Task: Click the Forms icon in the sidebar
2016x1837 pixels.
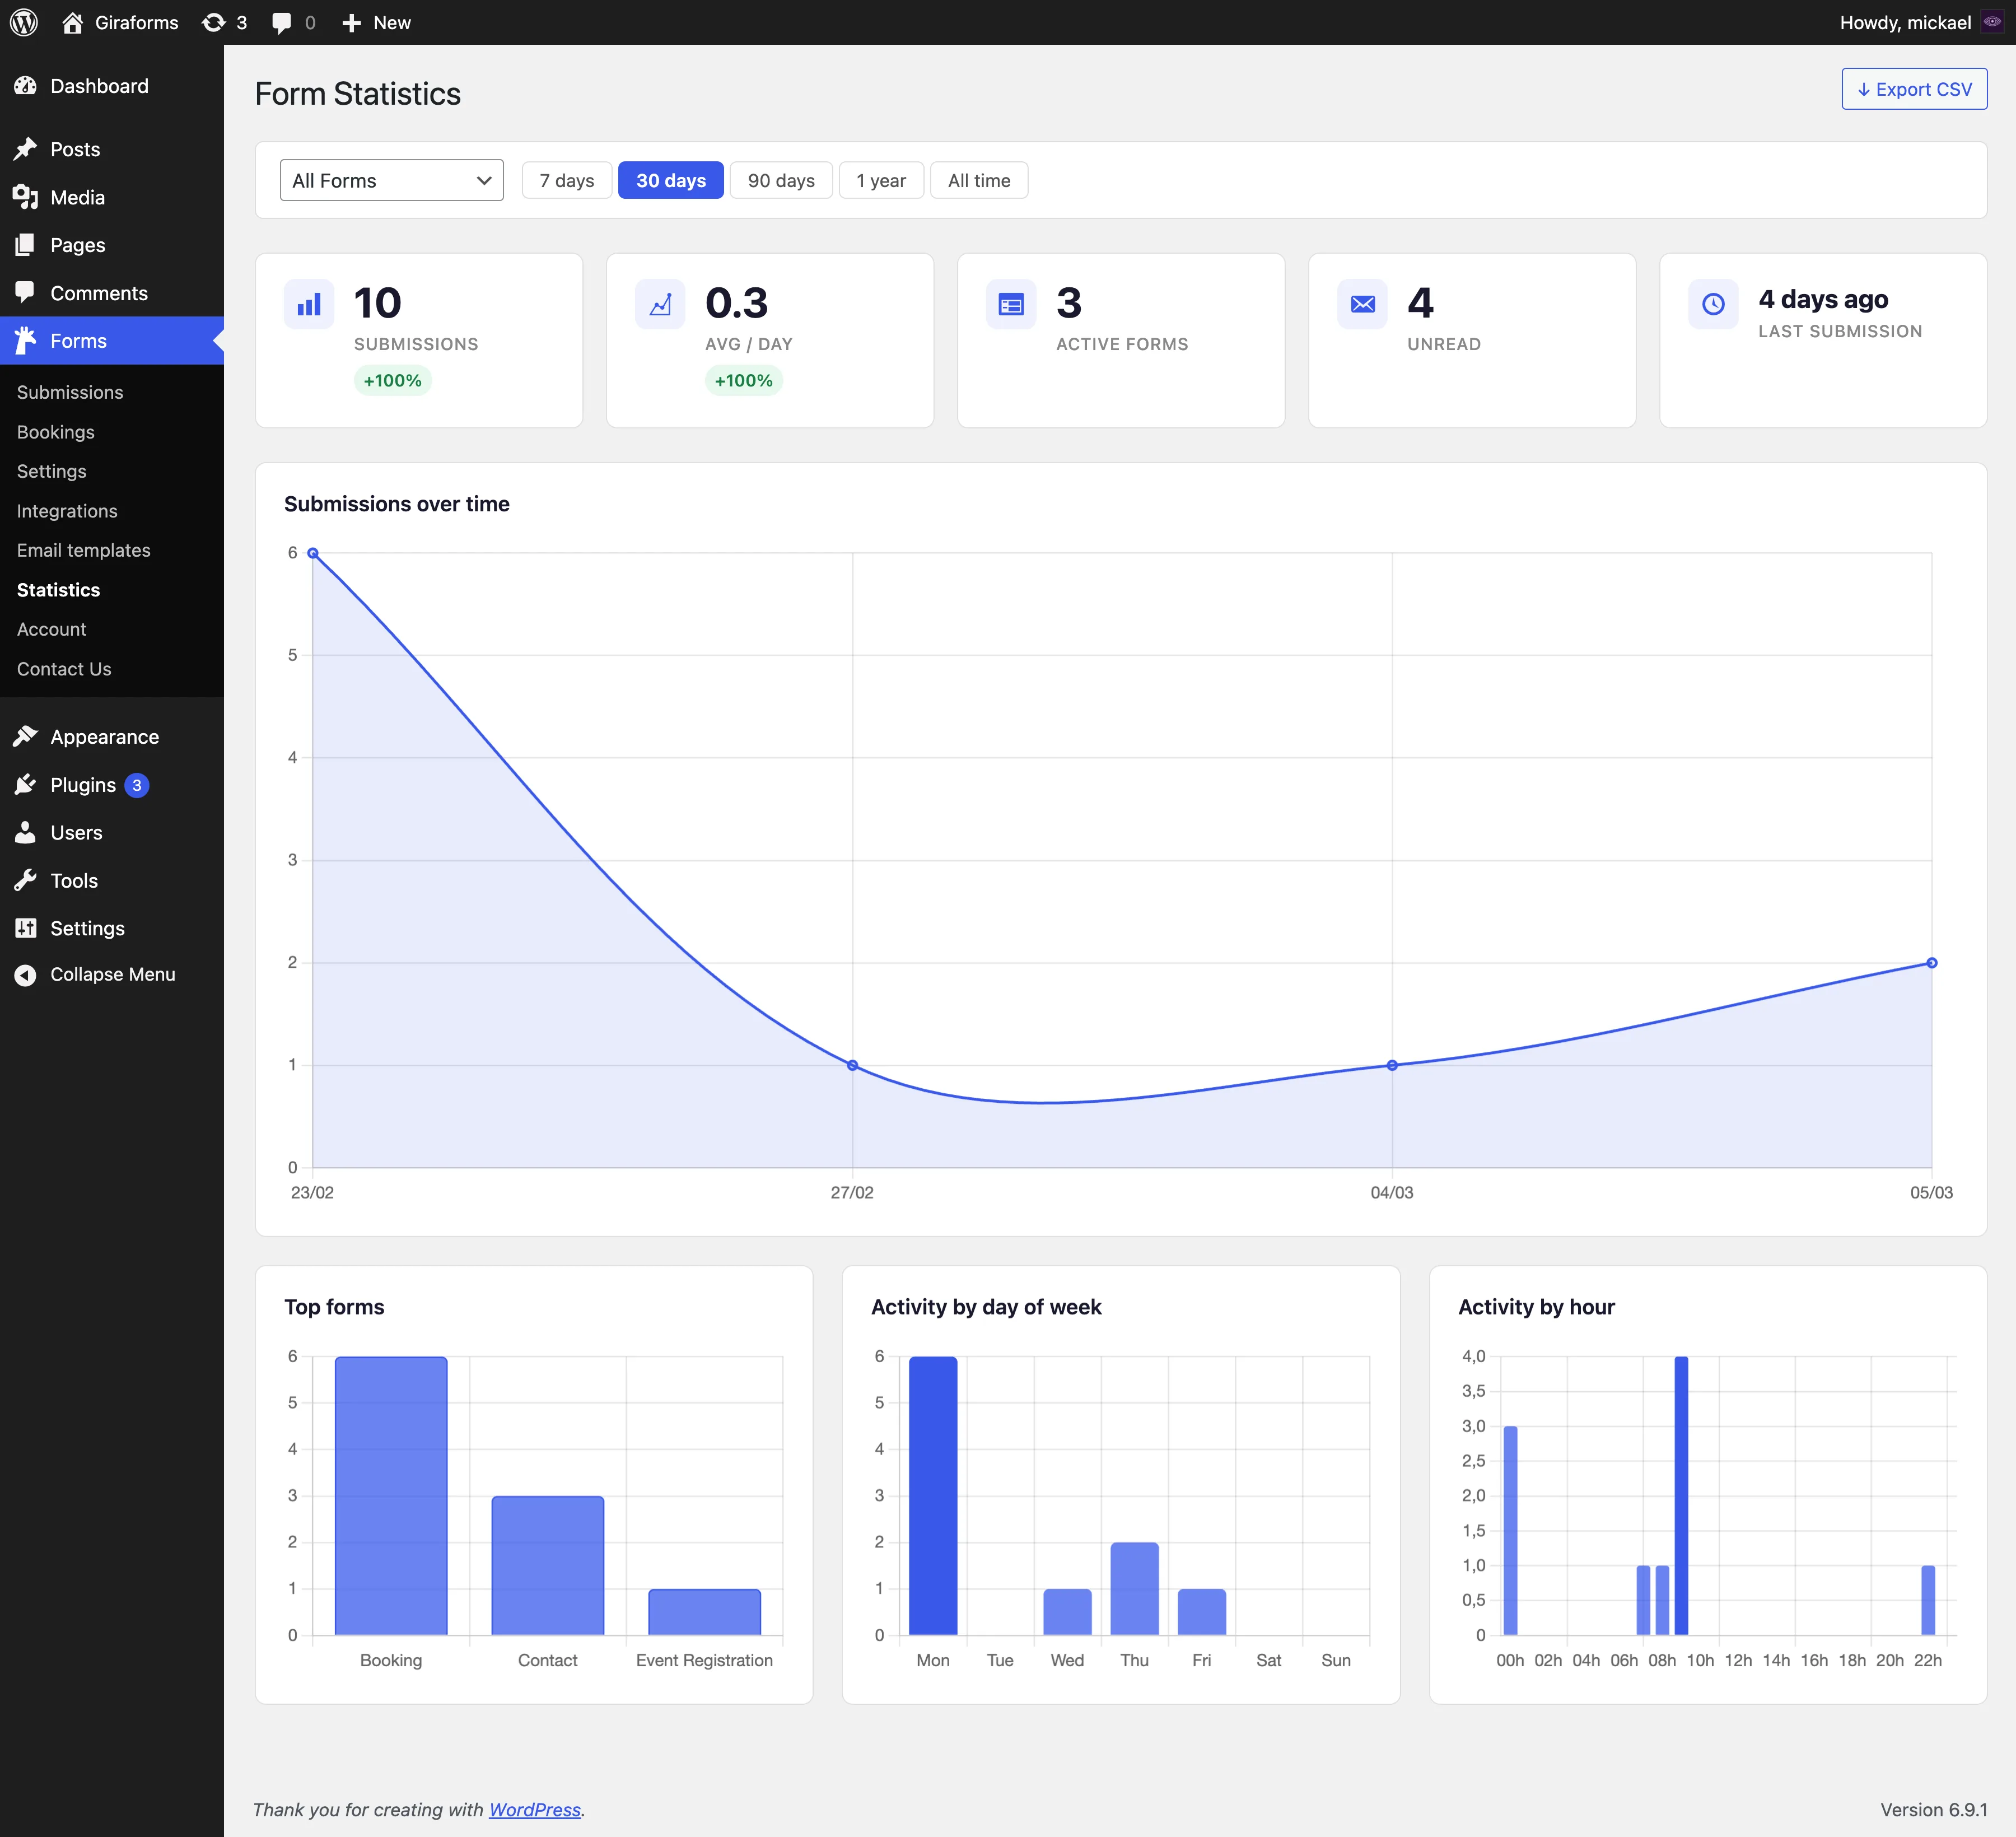Action: 26,340
